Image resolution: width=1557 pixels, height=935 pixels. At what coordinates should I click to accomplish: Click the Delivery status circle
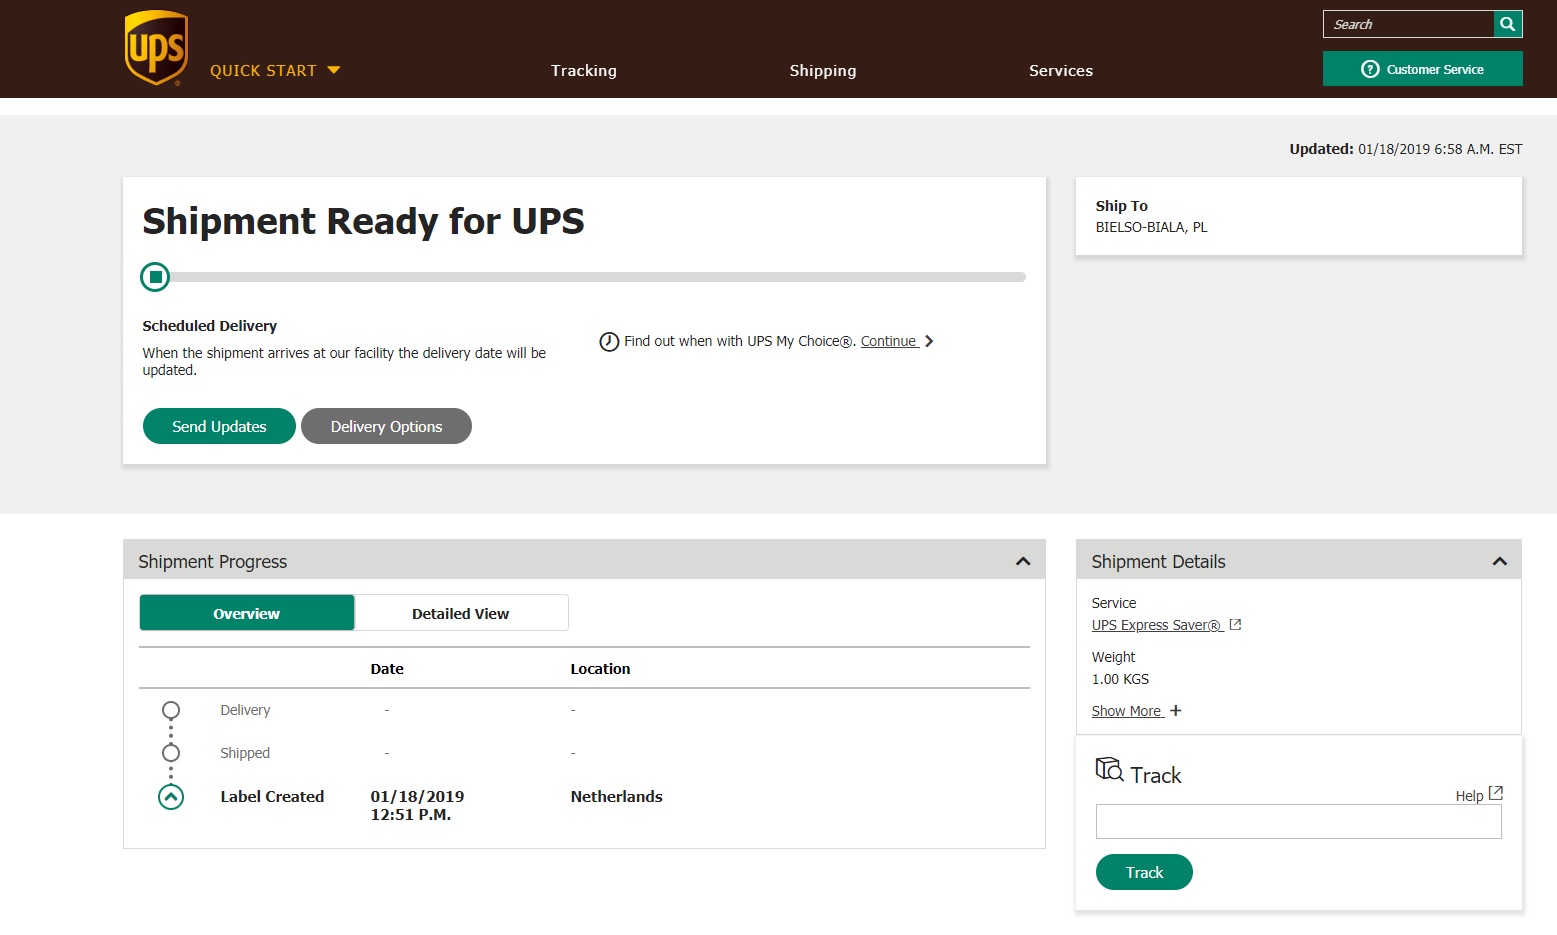(171, 710)
